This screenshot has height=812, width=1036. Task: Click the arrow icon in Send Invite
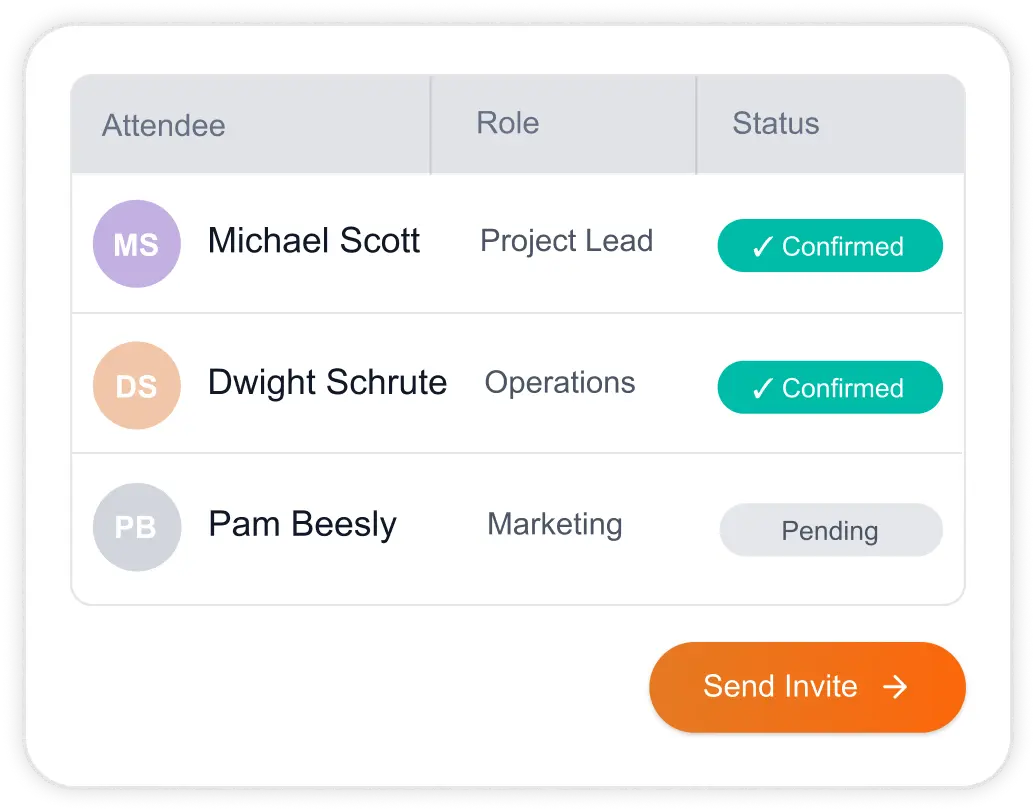coord(895,686)
